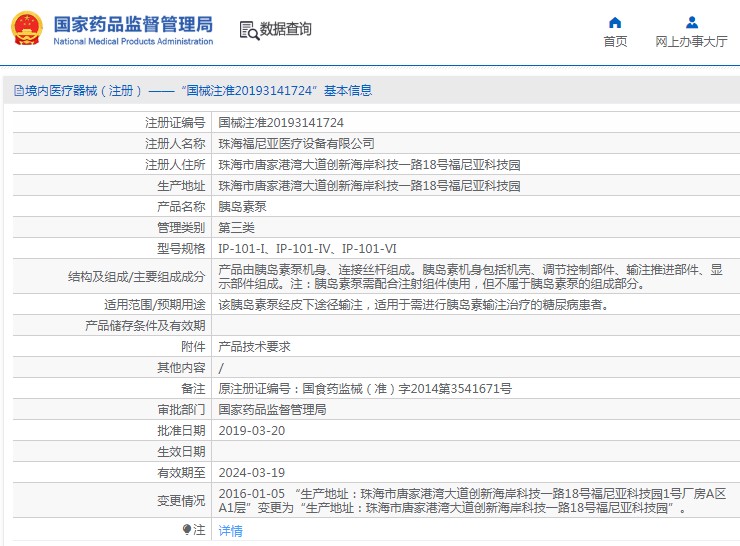Click the 审批部门 approval department value

tap(272, 410)
